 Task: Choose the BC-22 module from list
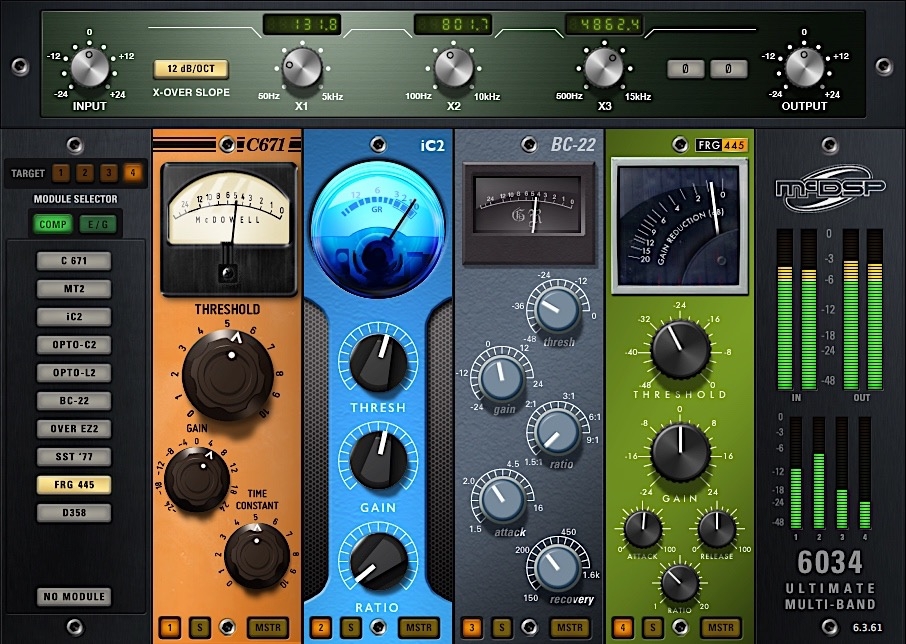click(74, 401)
